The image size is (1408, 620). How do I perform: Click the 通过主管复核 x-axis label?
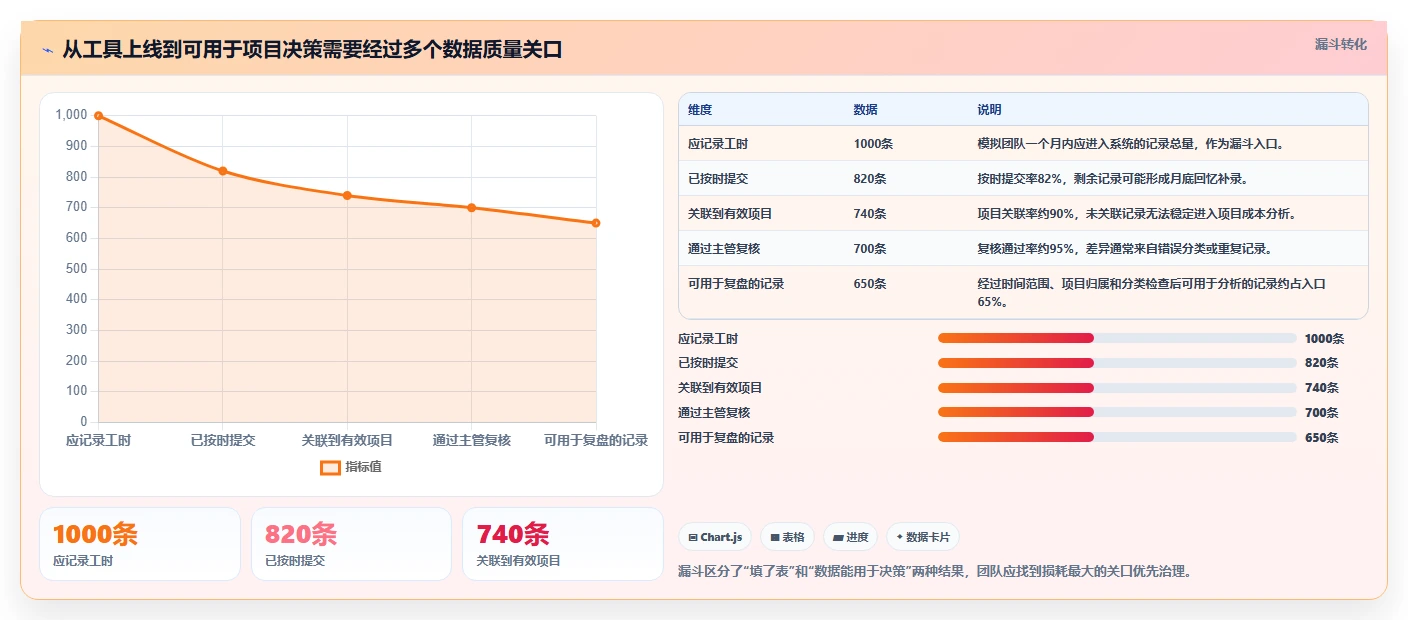pos(472,440)
